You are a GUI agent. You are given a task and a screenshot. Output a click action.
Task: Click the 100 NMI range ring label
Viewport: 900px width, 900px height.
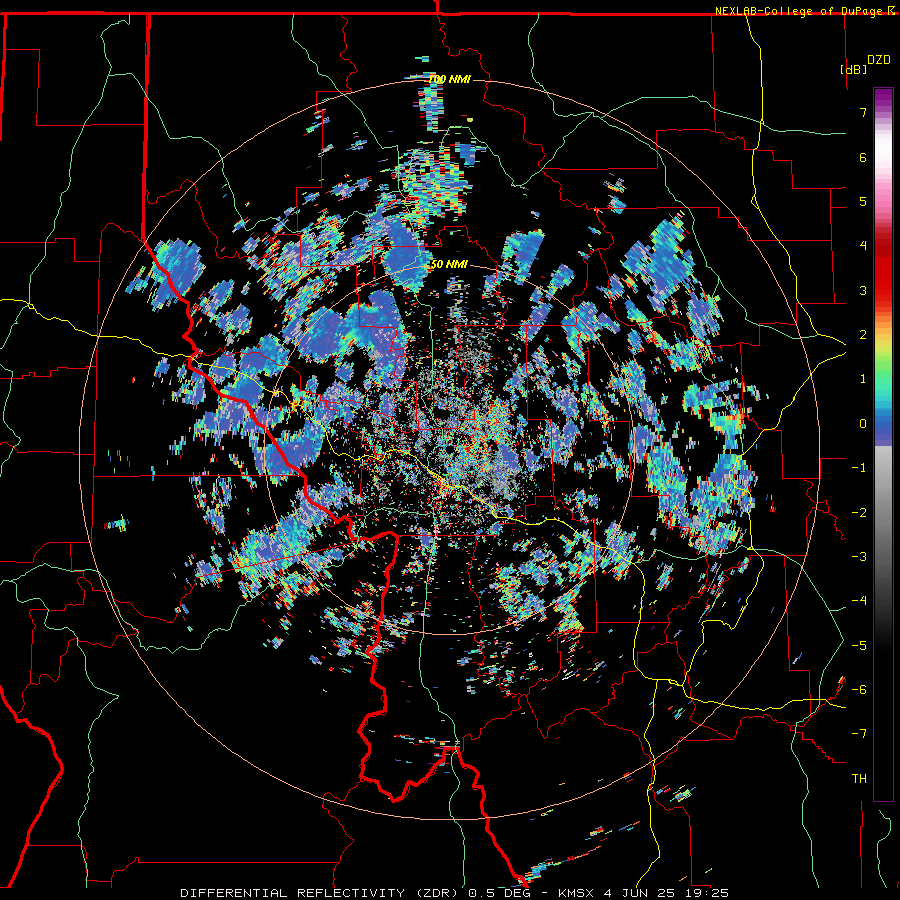tap(449, 79)
